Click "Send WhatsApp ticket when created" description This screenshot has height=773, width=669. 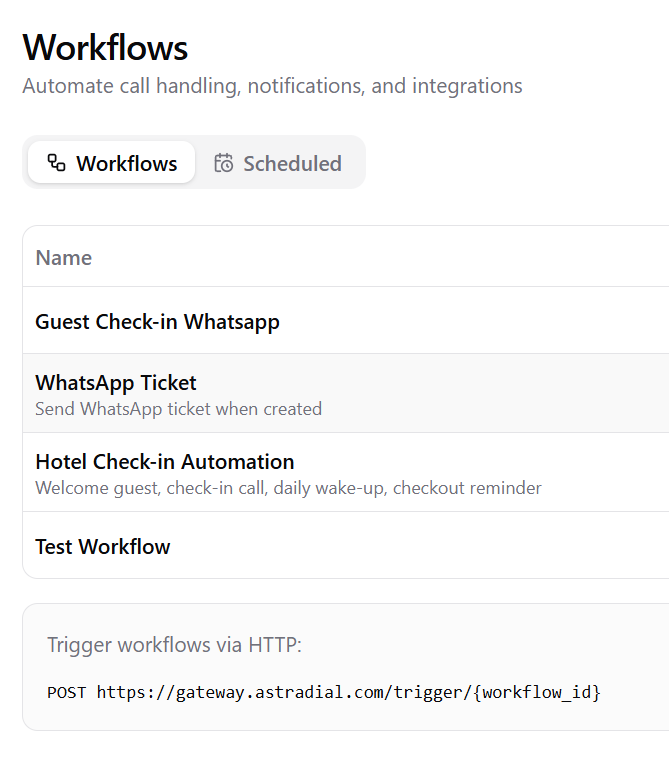click(x=178, y=408)
